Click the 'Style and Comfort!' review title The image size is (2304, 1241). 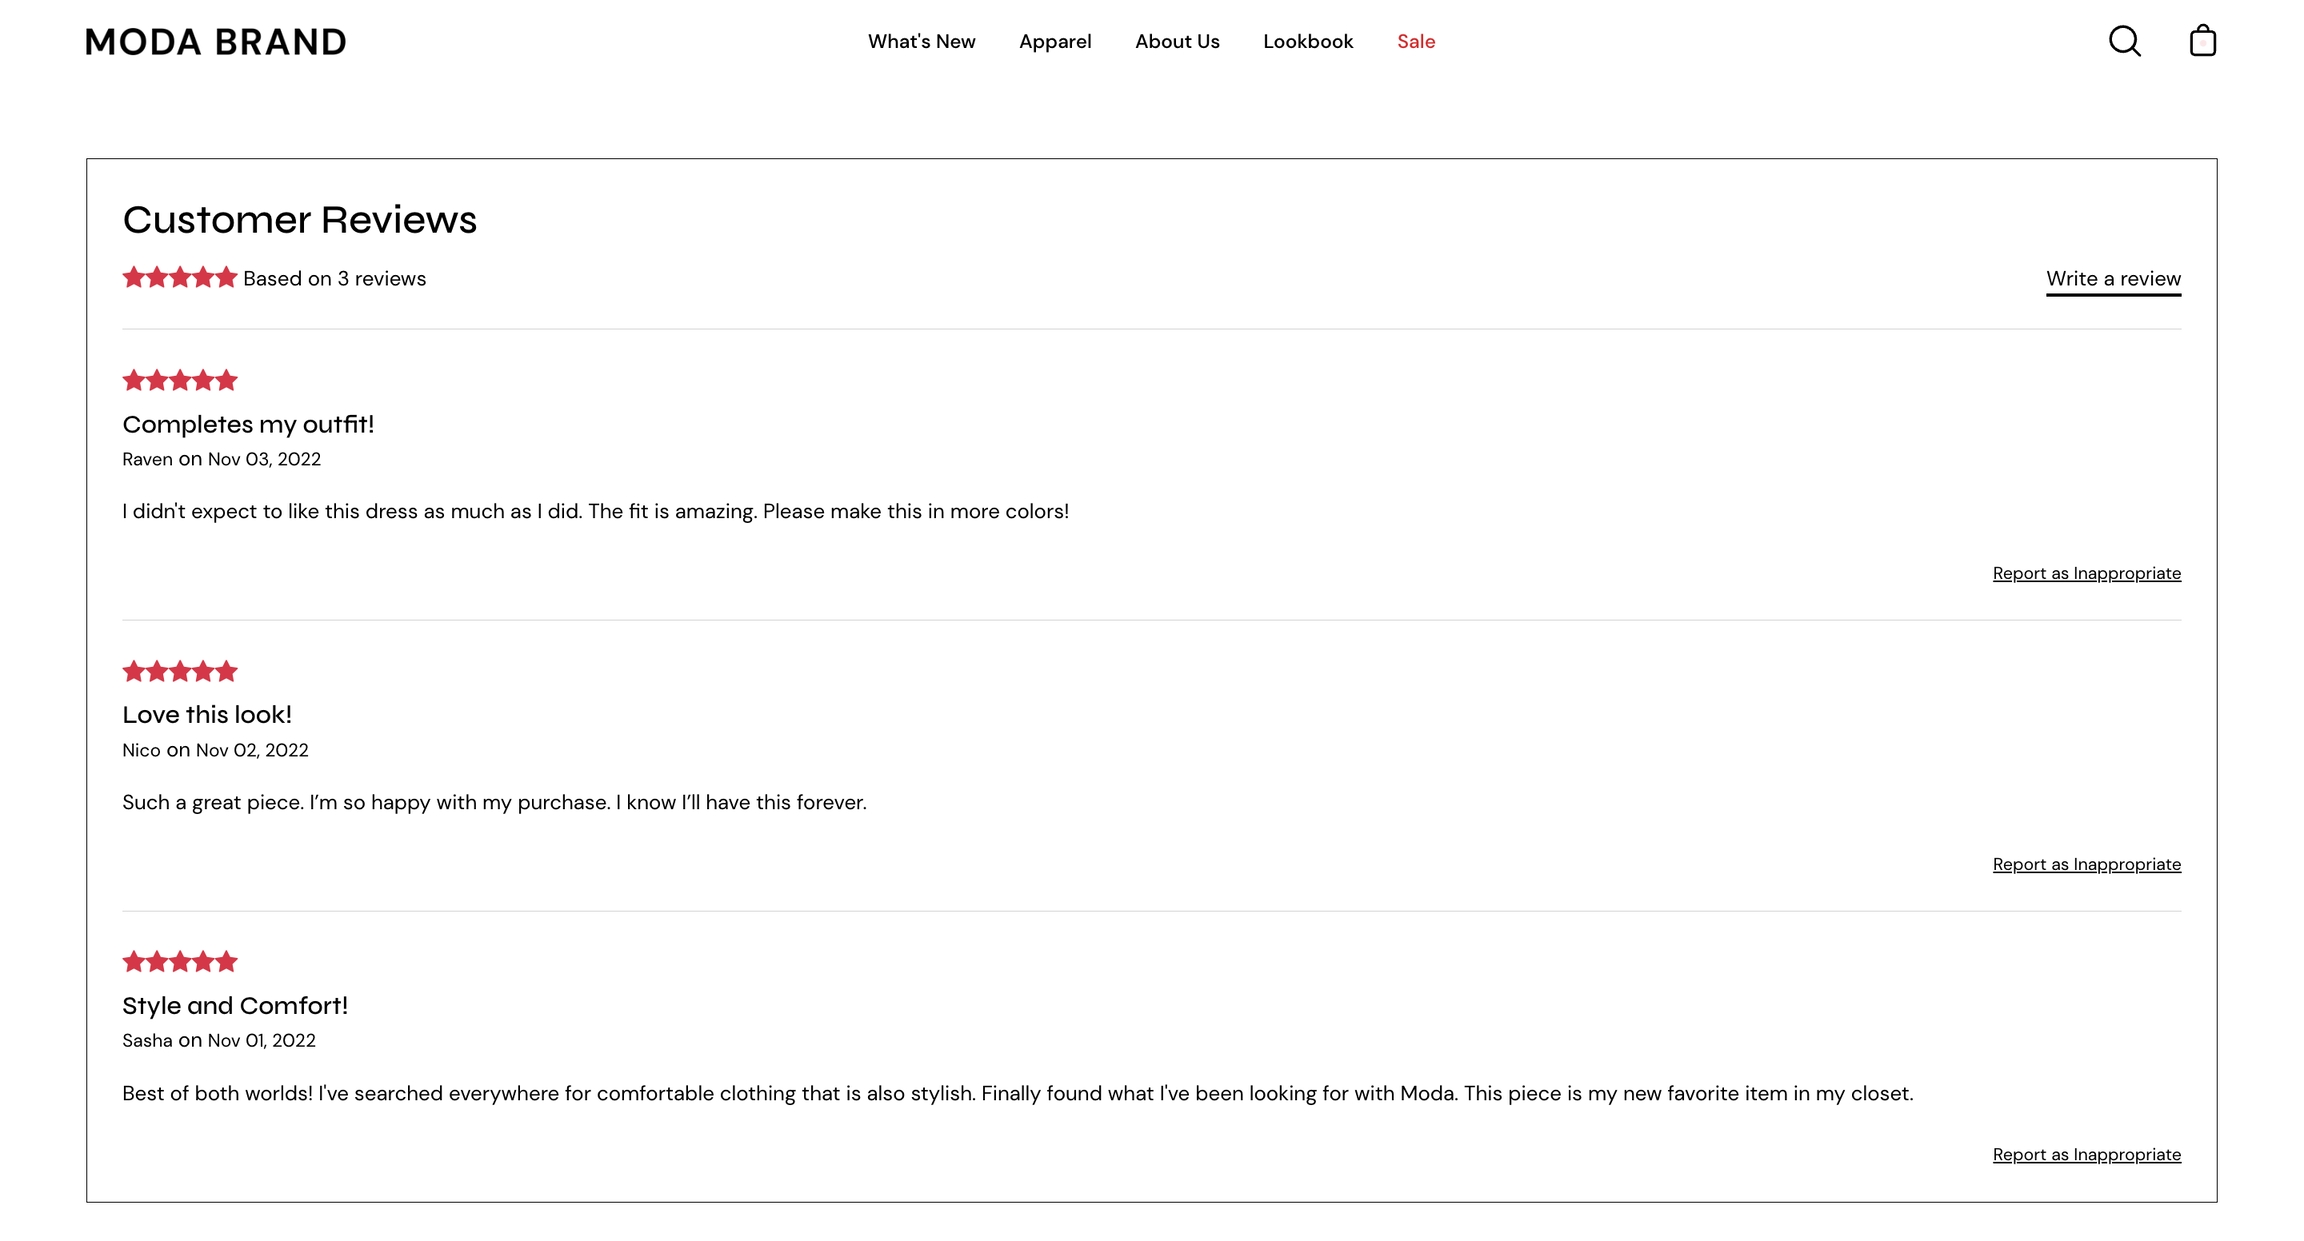(235, 1006)
